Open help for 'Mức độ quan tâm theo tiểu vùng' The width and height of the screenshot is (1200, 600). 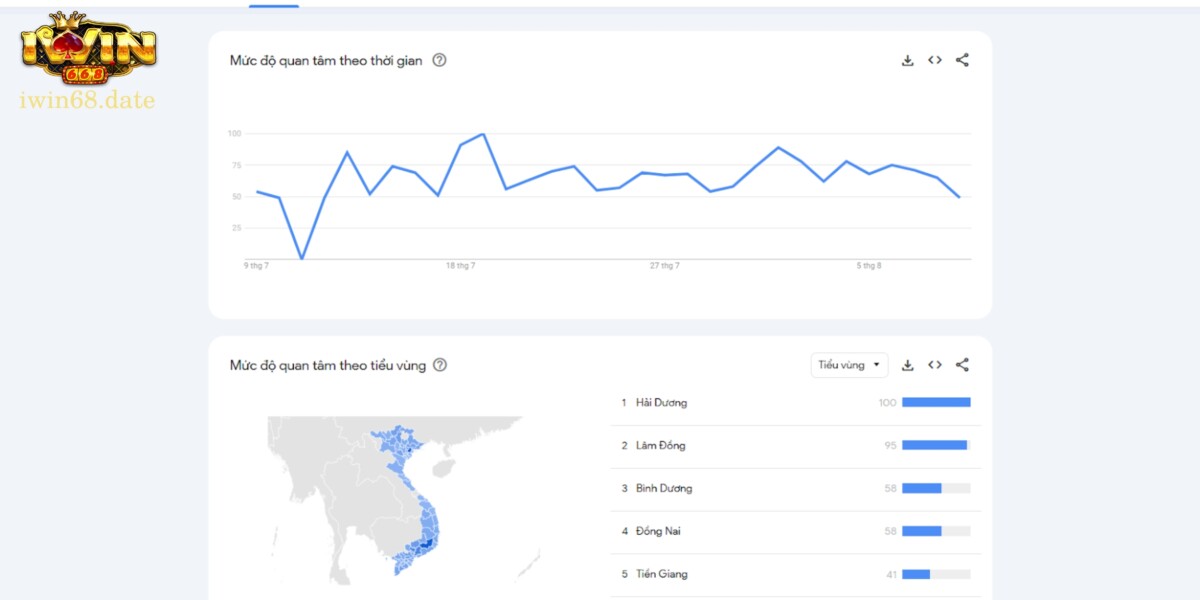click(x=440, y=365)
